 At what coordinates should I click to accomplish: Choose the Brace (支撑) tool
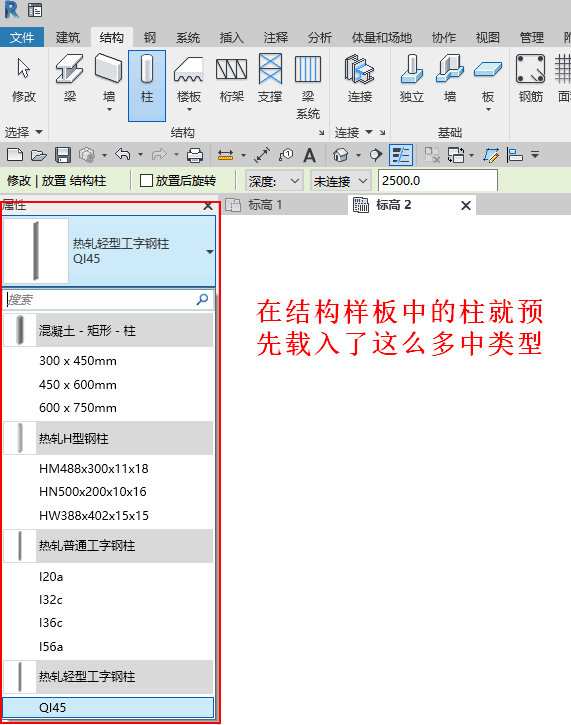coord(270,80)
